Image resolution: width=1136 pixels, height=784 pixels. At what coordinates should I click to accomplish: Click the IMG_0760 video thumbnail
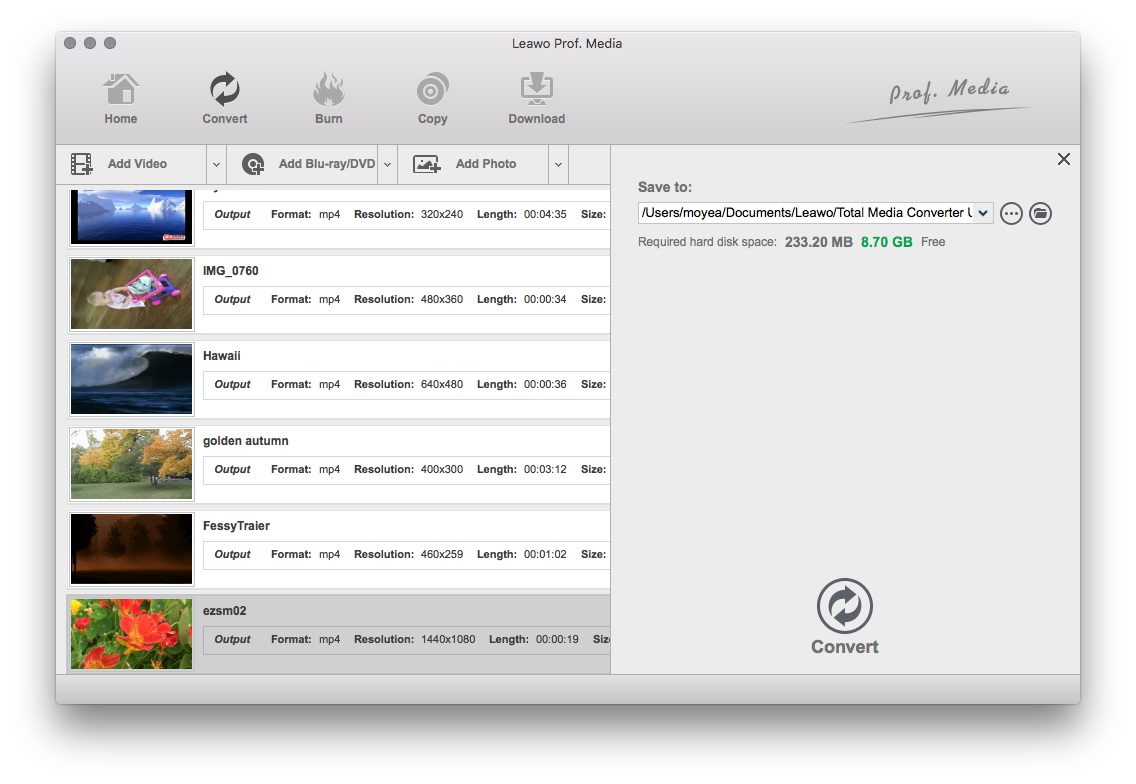point(131,294)
